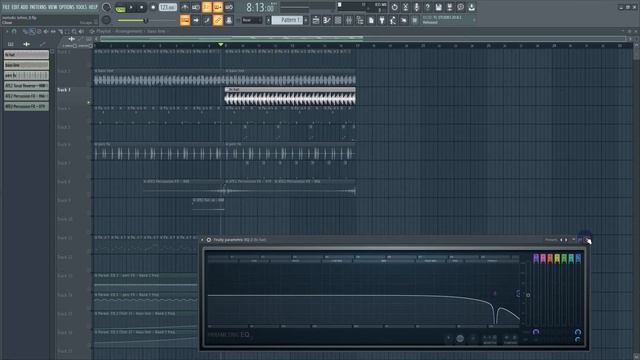Click the green band 5 slider

pyautogui.click(x=564, y=258)
